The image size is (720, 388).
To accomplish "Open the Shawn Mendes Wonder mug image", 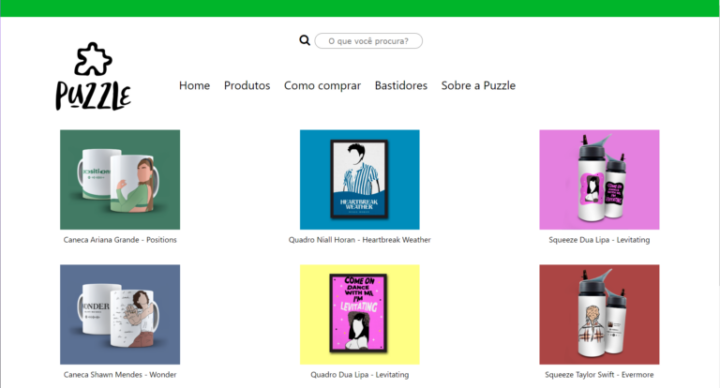I will (x=120, y=315).
